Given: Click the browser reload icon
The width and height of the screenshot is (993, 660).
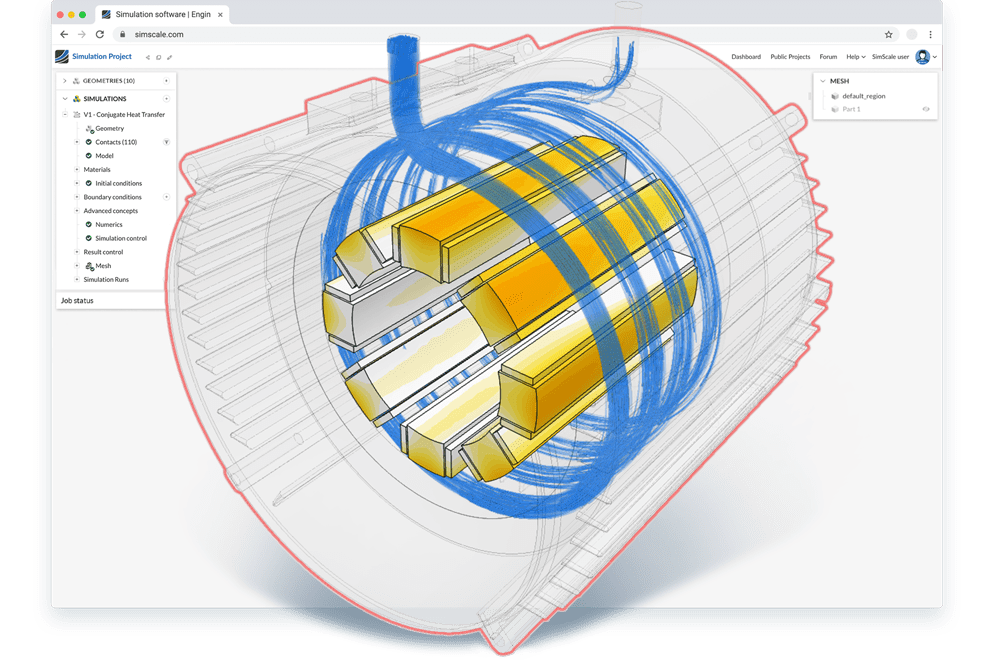Looking at the screenshot, I should coord(98,33).
